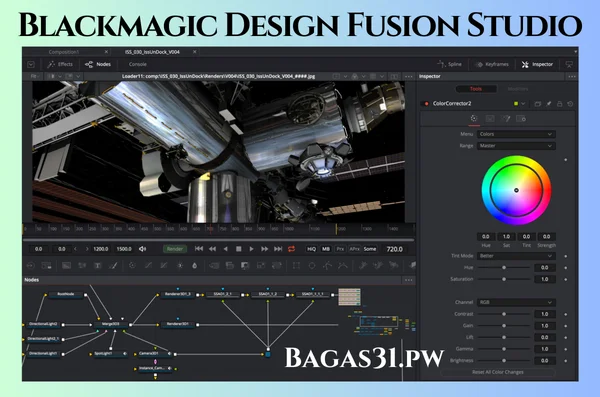The width and height of the screenshot is (600, 397).
Task: Adjust the Hue slider handle
Action: 504,268
